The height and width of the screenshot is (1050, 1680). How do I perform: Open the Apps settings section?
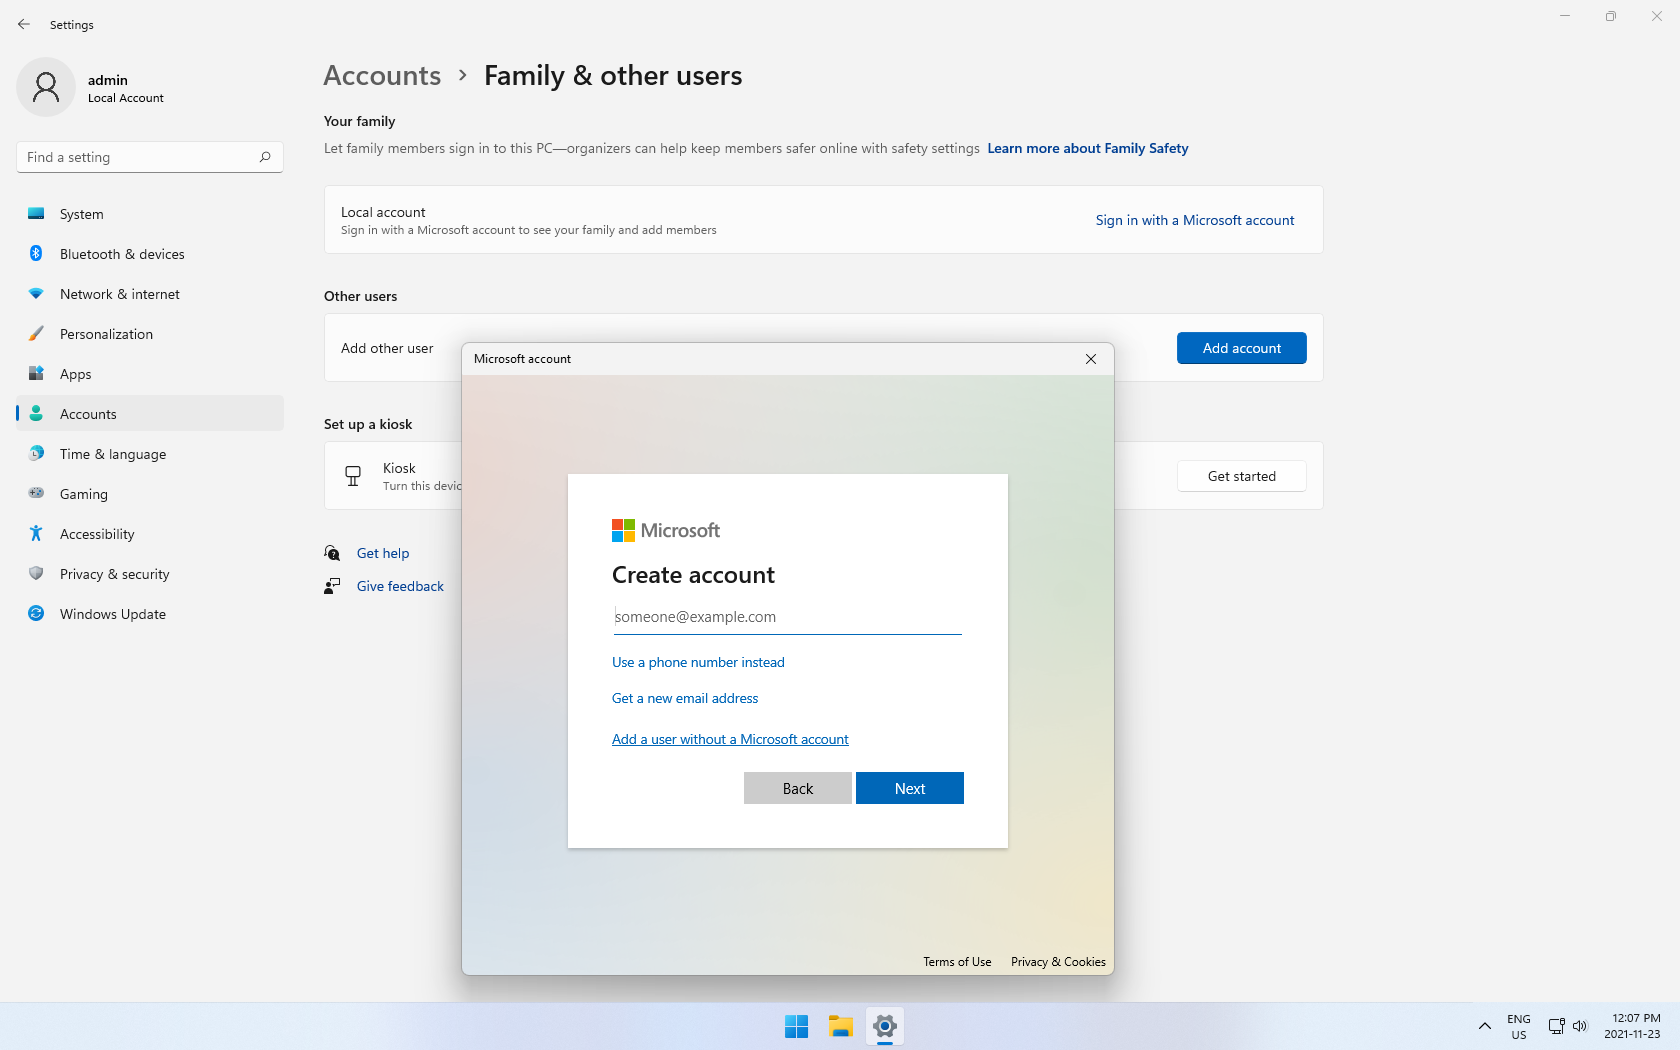[x=76, y=374]
